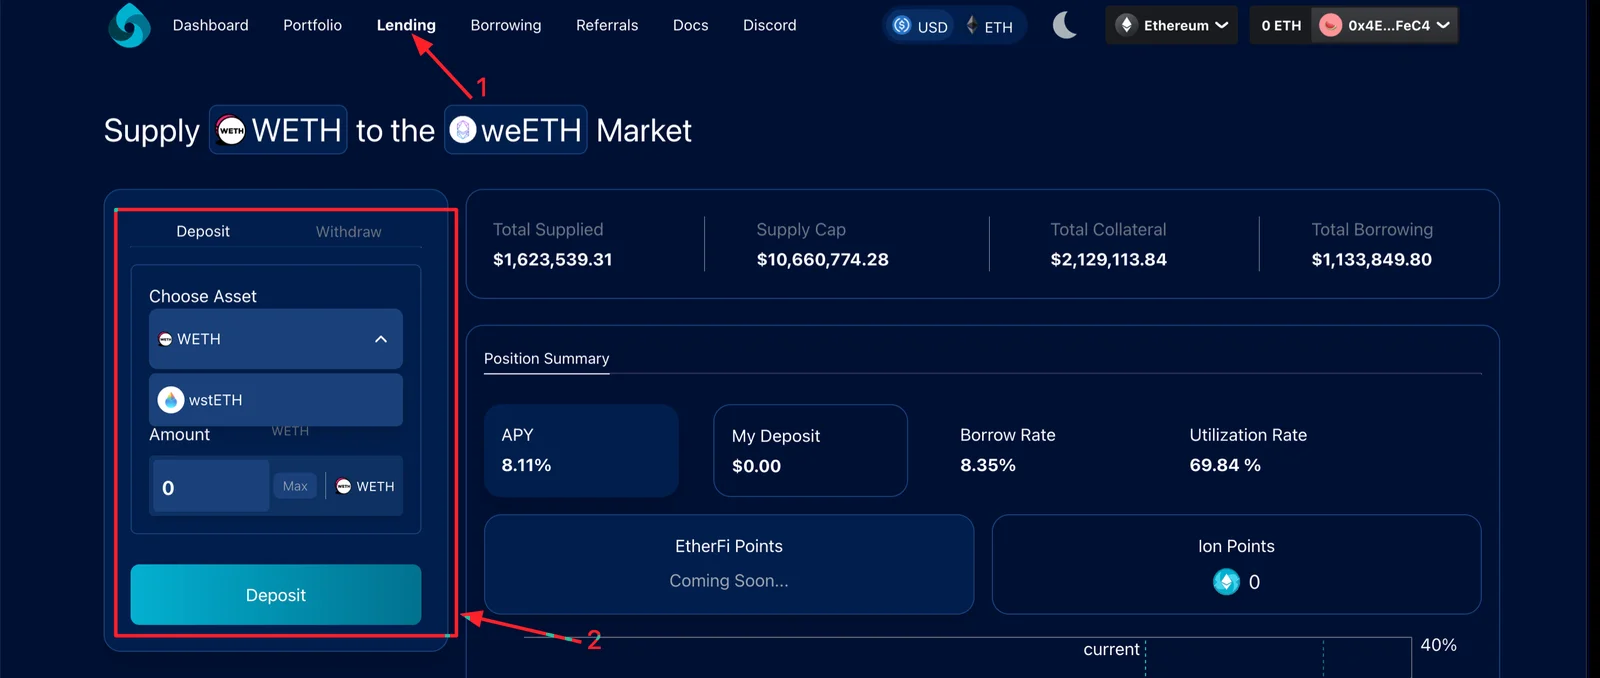Select the Position Summary tab
Image resolution: width=1600 pixels, height=678 pixels.
(546, 358)
